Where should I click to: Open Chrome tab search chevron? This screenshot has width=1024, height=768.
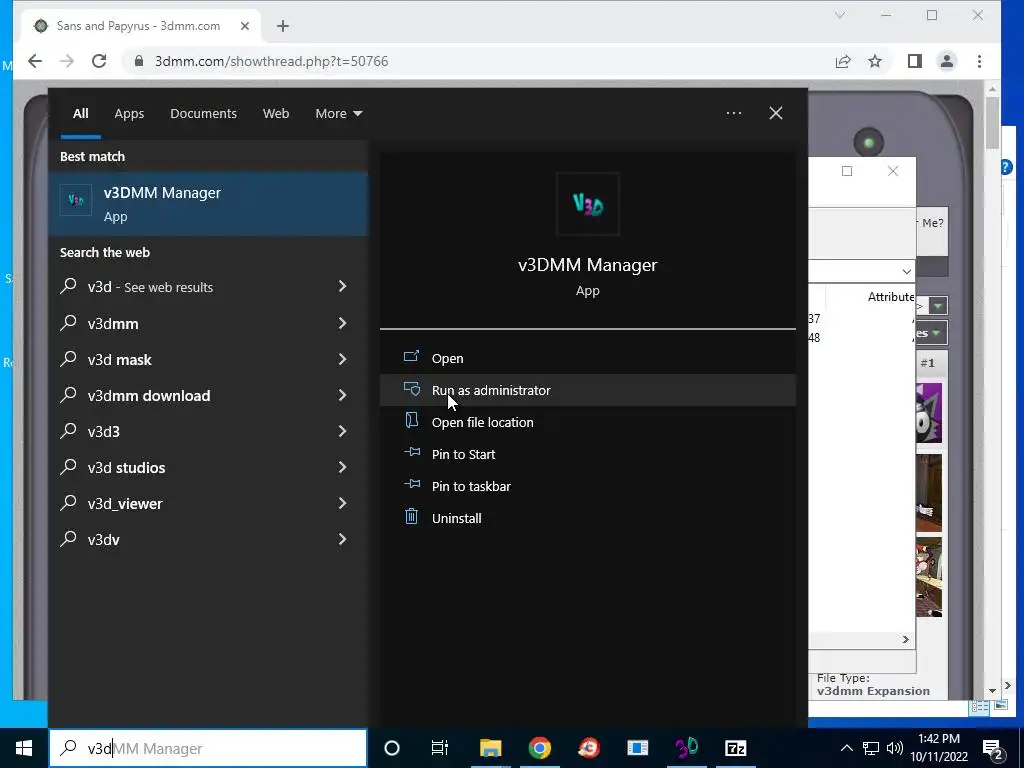840,15
